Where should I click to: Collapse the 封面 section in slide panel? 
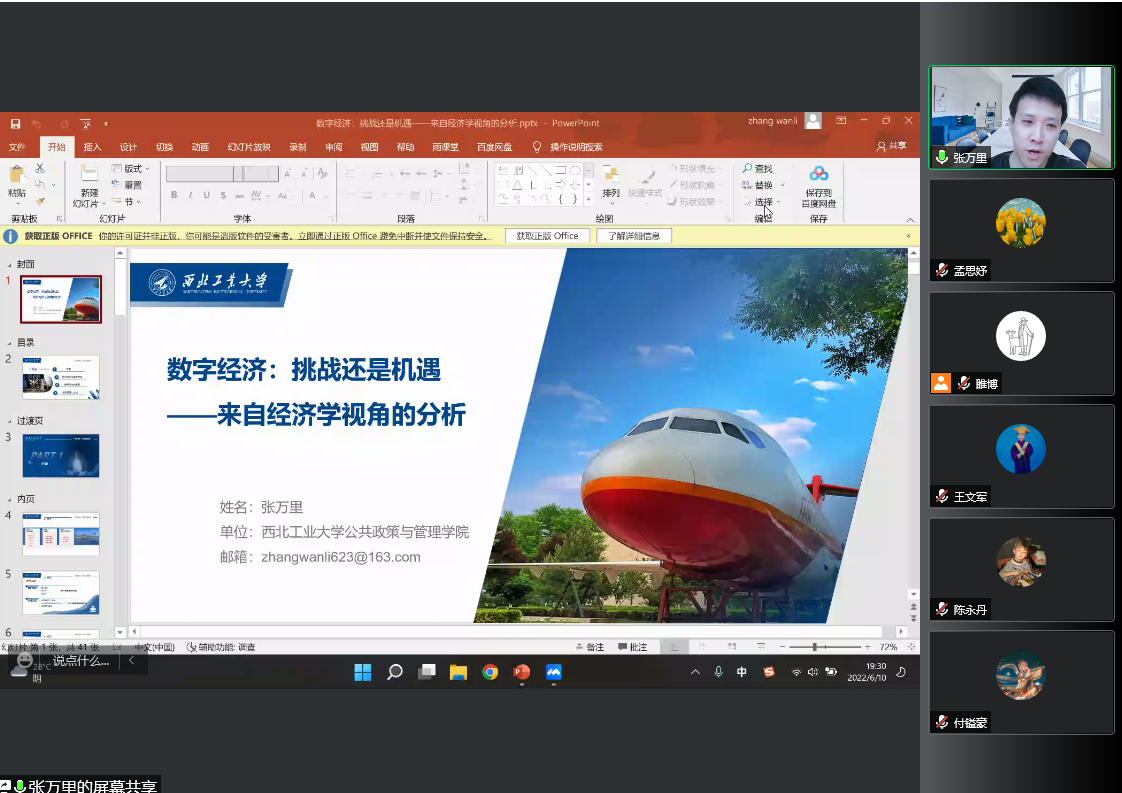[x=11, y=264]
